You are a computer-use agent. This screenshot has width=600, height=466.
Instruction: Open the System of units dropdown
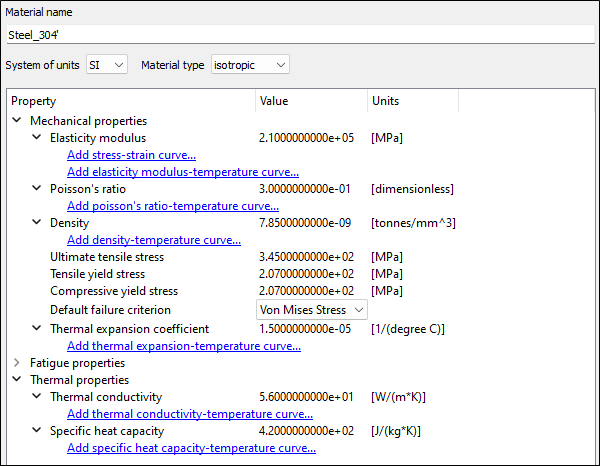(106, 65)
